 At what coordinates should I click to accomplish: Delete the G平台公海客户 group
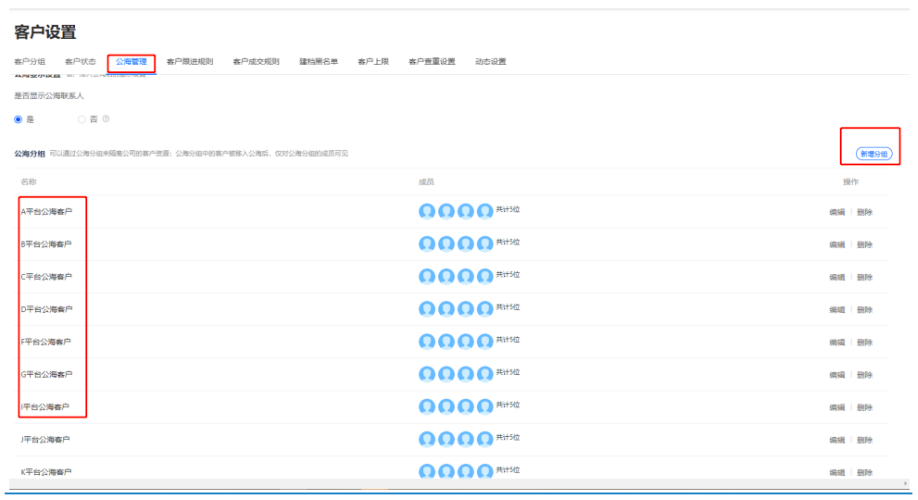point(865,375)
